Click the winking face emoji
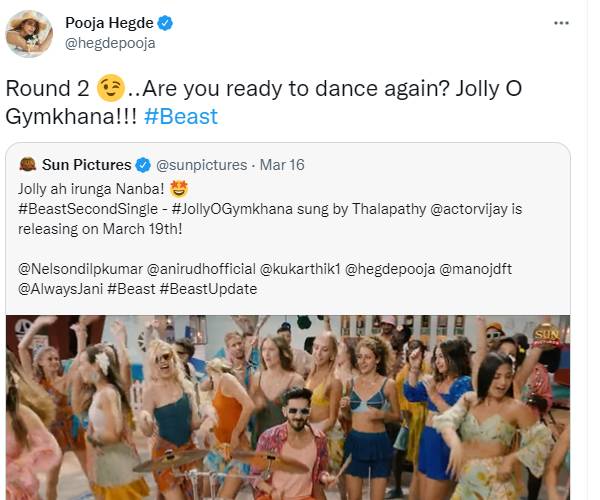Screen dimensions: 600x500 112,89
